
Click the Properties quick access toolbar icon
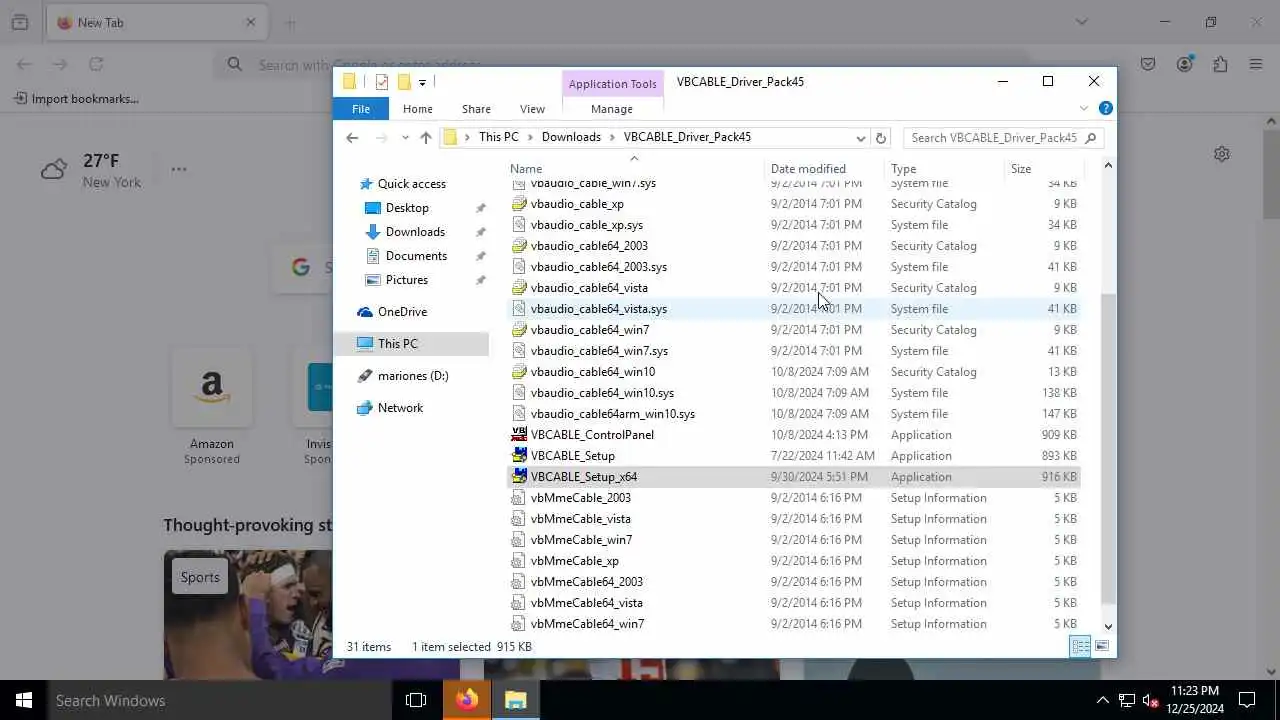[381, 82]
